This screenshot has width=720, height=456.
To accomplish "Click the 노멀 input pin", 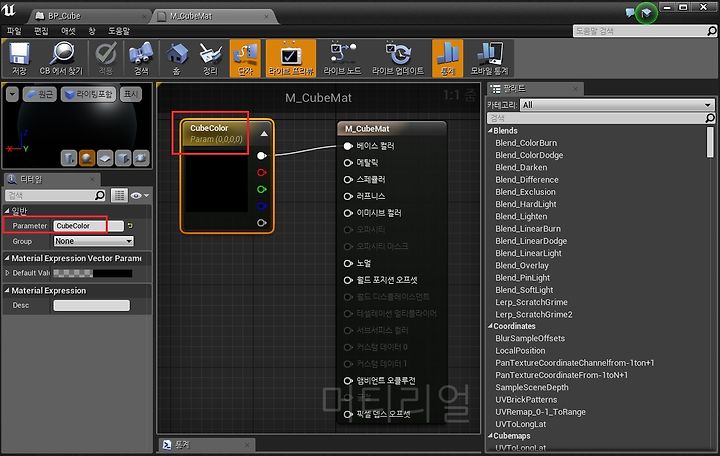I will (348, 263).
